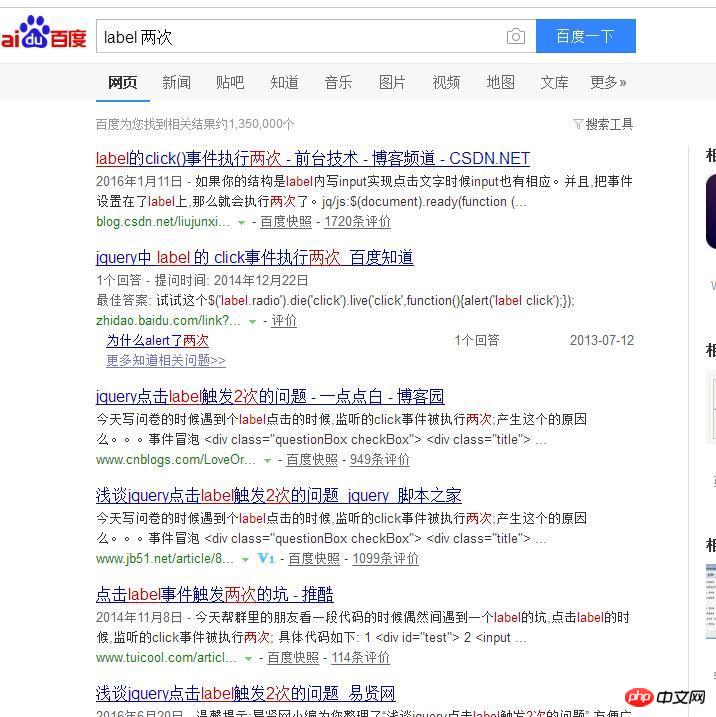Screen dimensions: 716x717
Task: Open the 脚本之家 '浅谈jquery点击label' result
Action: (279, 496)
